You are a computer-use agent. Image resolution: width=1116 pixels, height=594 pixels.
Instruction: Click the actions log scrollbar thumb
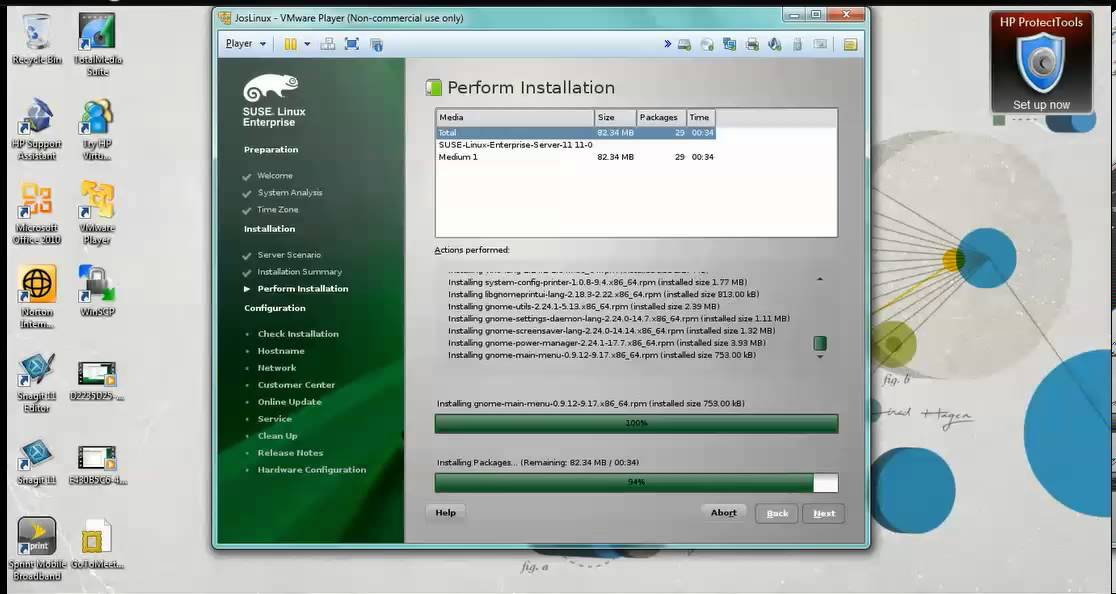tap(820, 344)
